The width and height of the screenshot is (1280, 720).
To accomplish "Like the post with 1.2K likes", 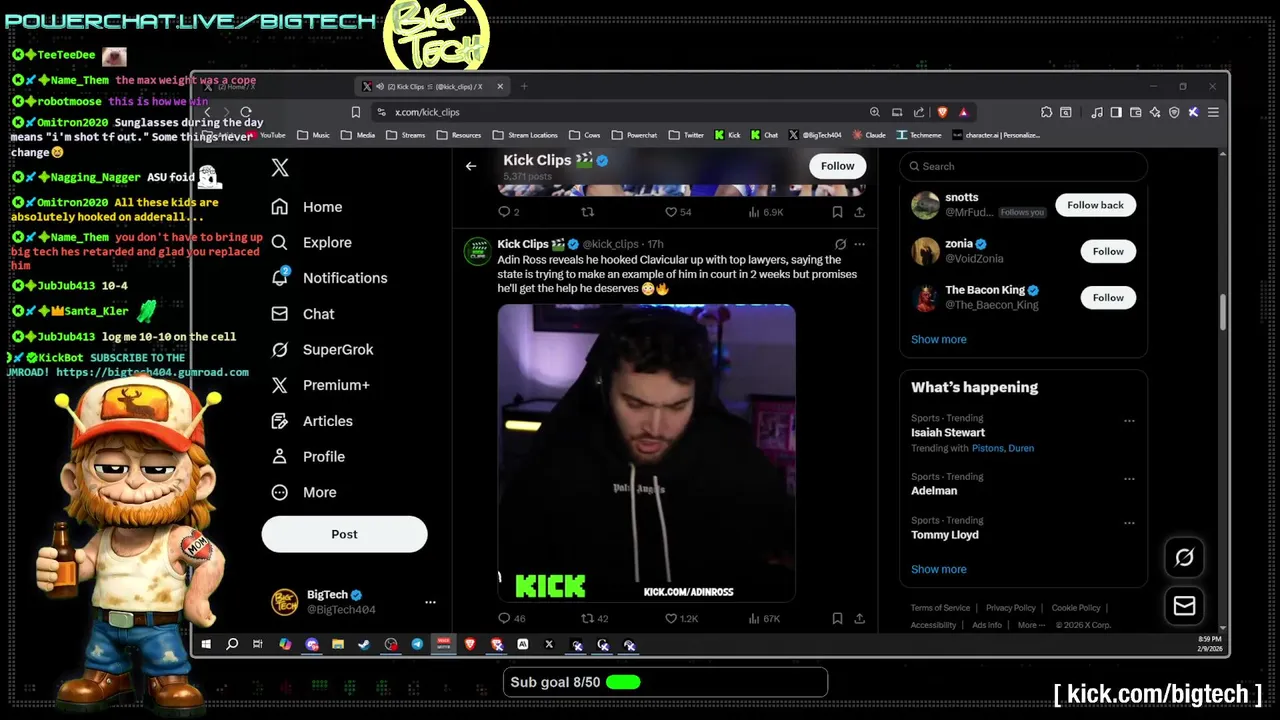I will pyautogui.click(x=681, y=619).
